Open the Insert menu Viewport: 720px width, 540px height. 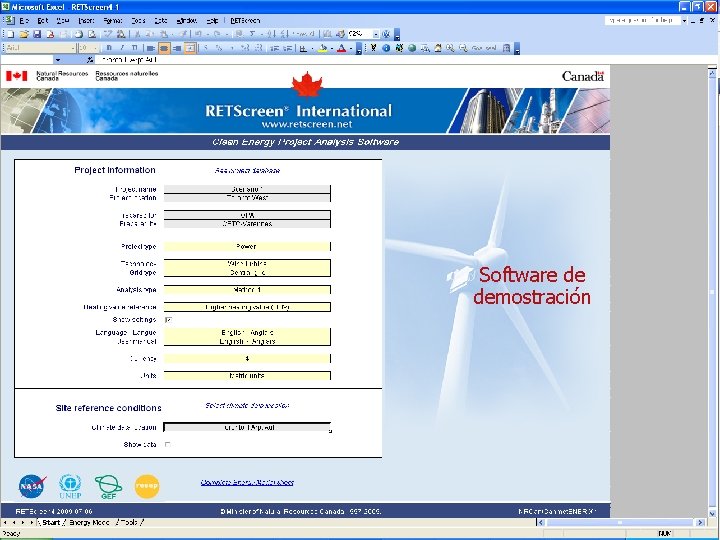pos(86,21)
